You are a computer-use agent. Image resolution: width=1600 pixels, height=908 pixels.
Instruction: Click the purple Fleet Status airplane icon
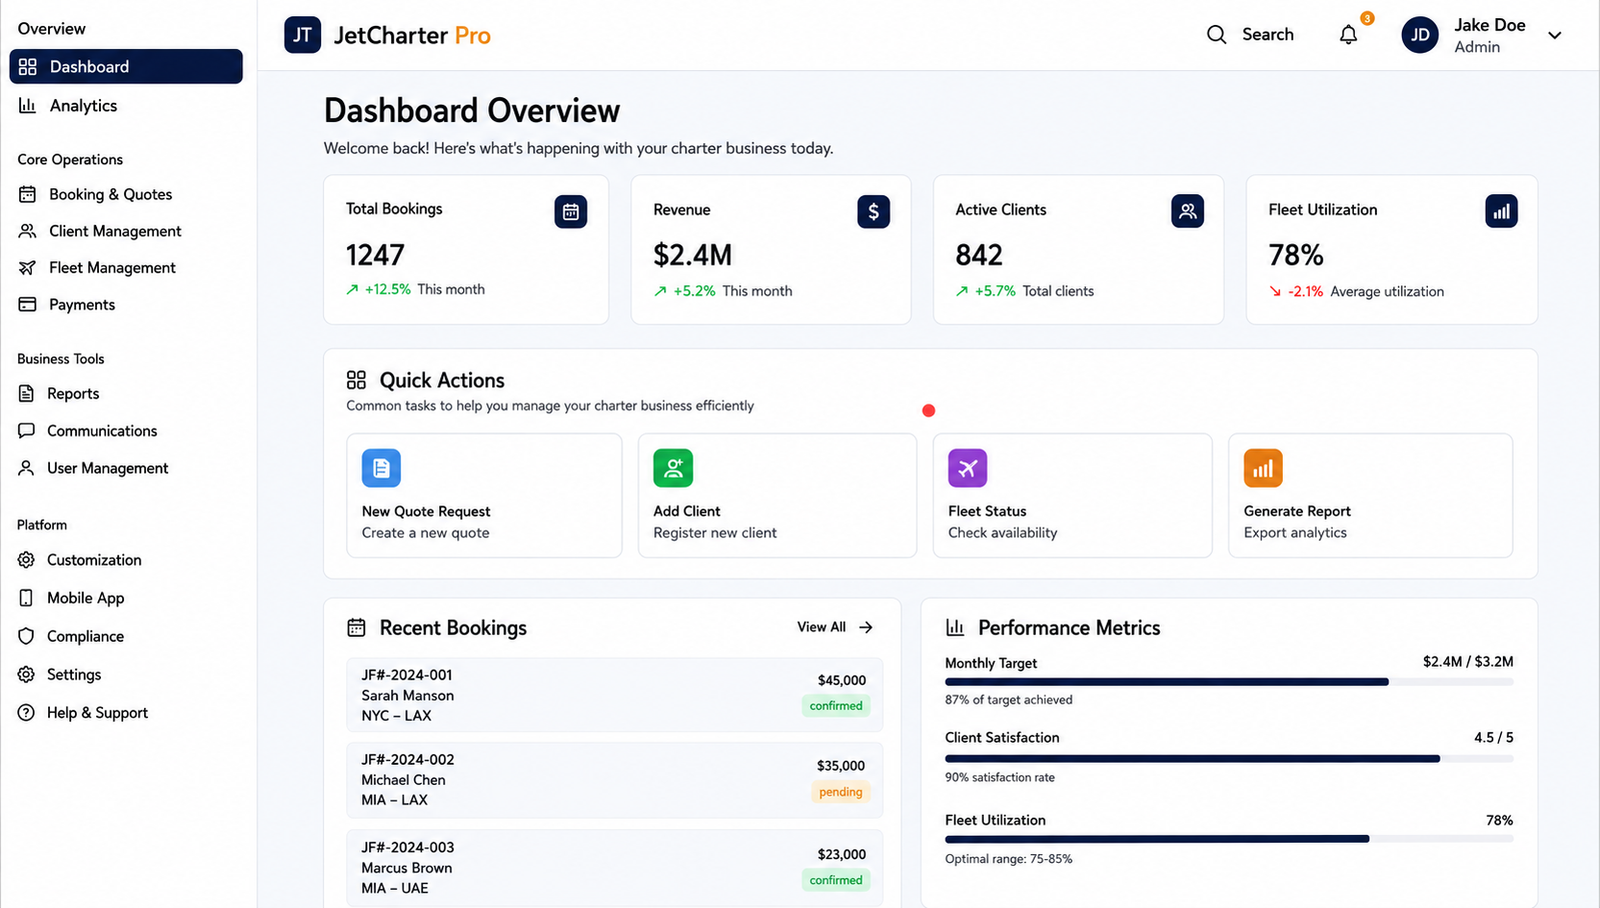[x=967, y=468]
